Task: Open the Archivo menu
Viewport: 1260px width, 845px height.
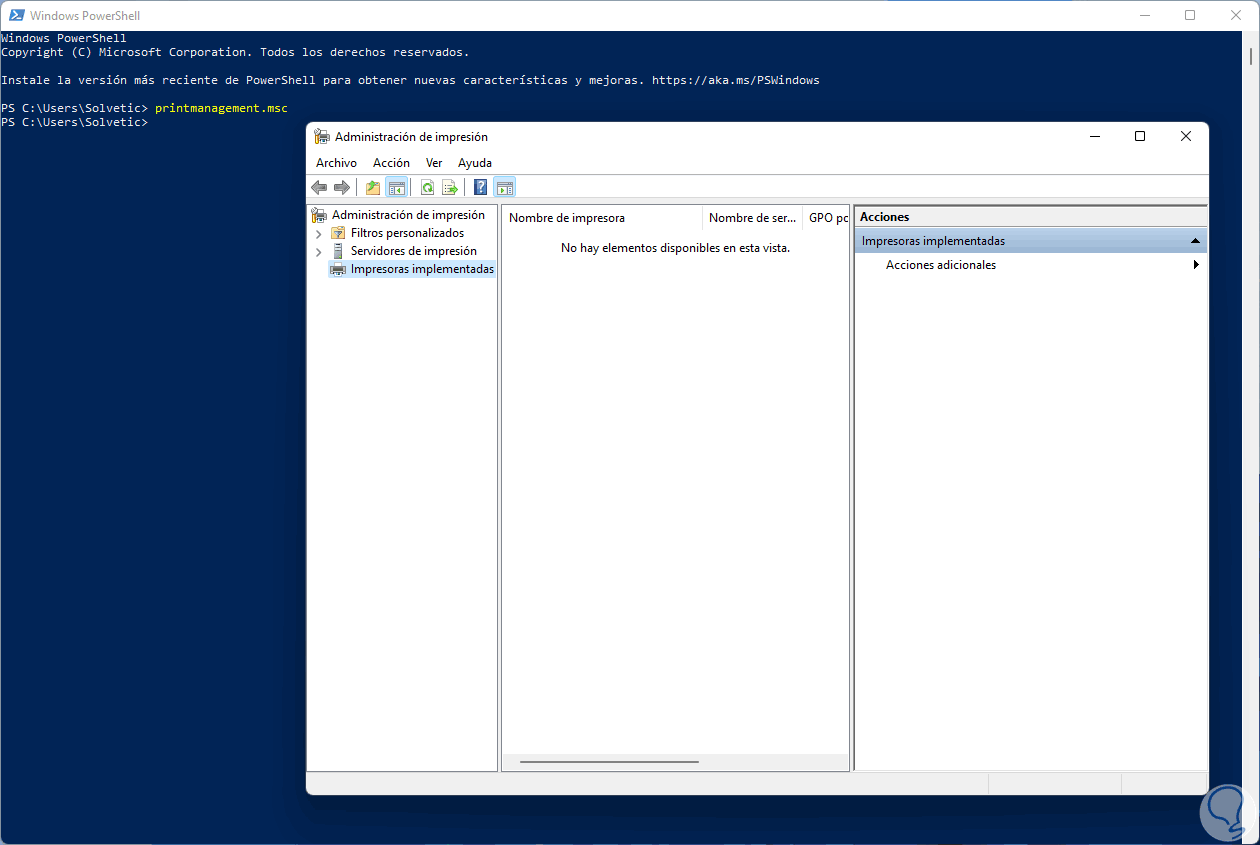Action: pos(336,163)
